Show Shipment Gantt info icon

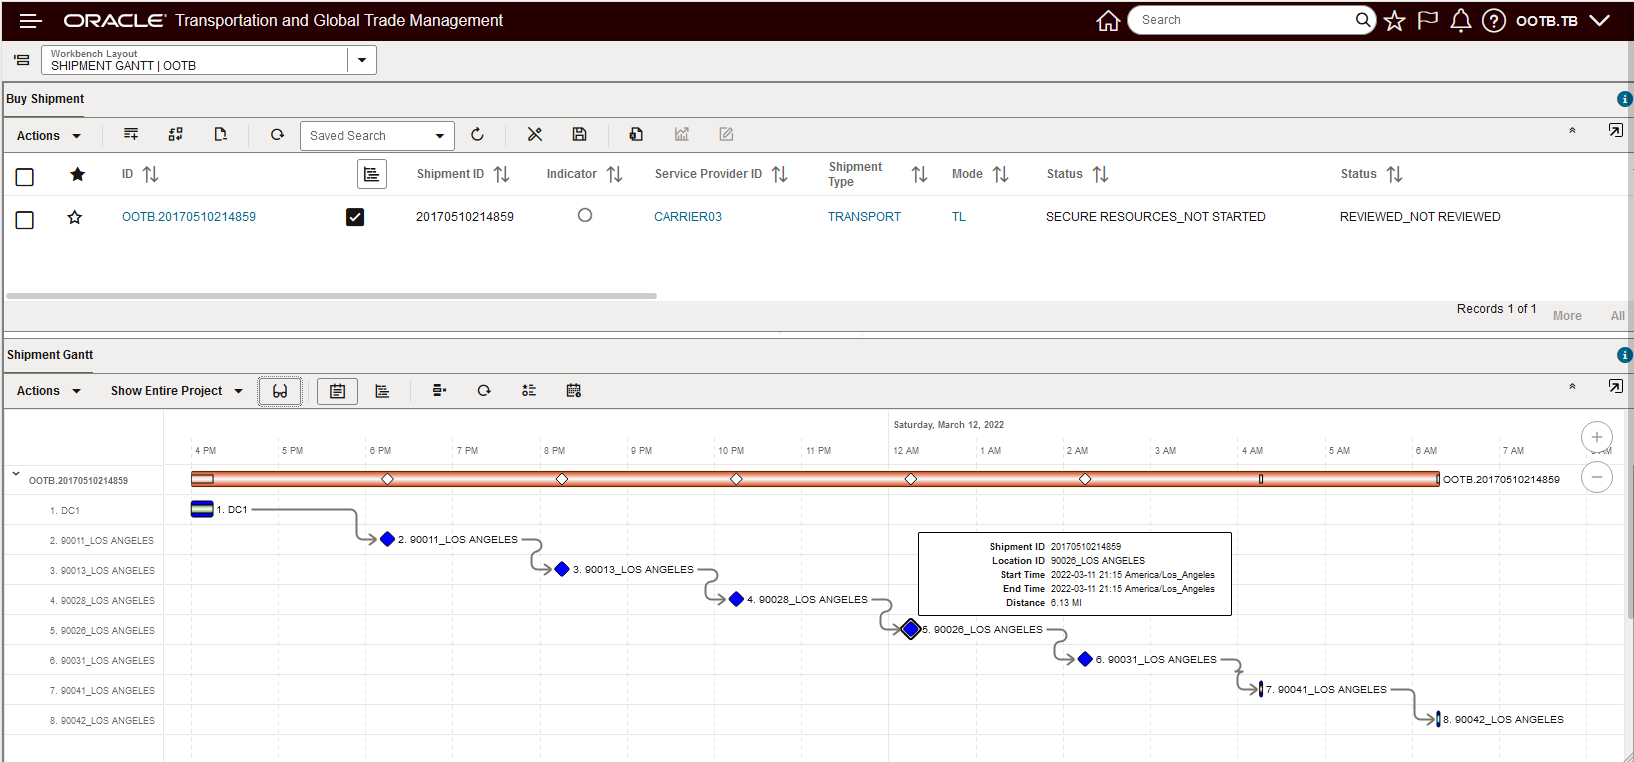(x=1624, y=355)
